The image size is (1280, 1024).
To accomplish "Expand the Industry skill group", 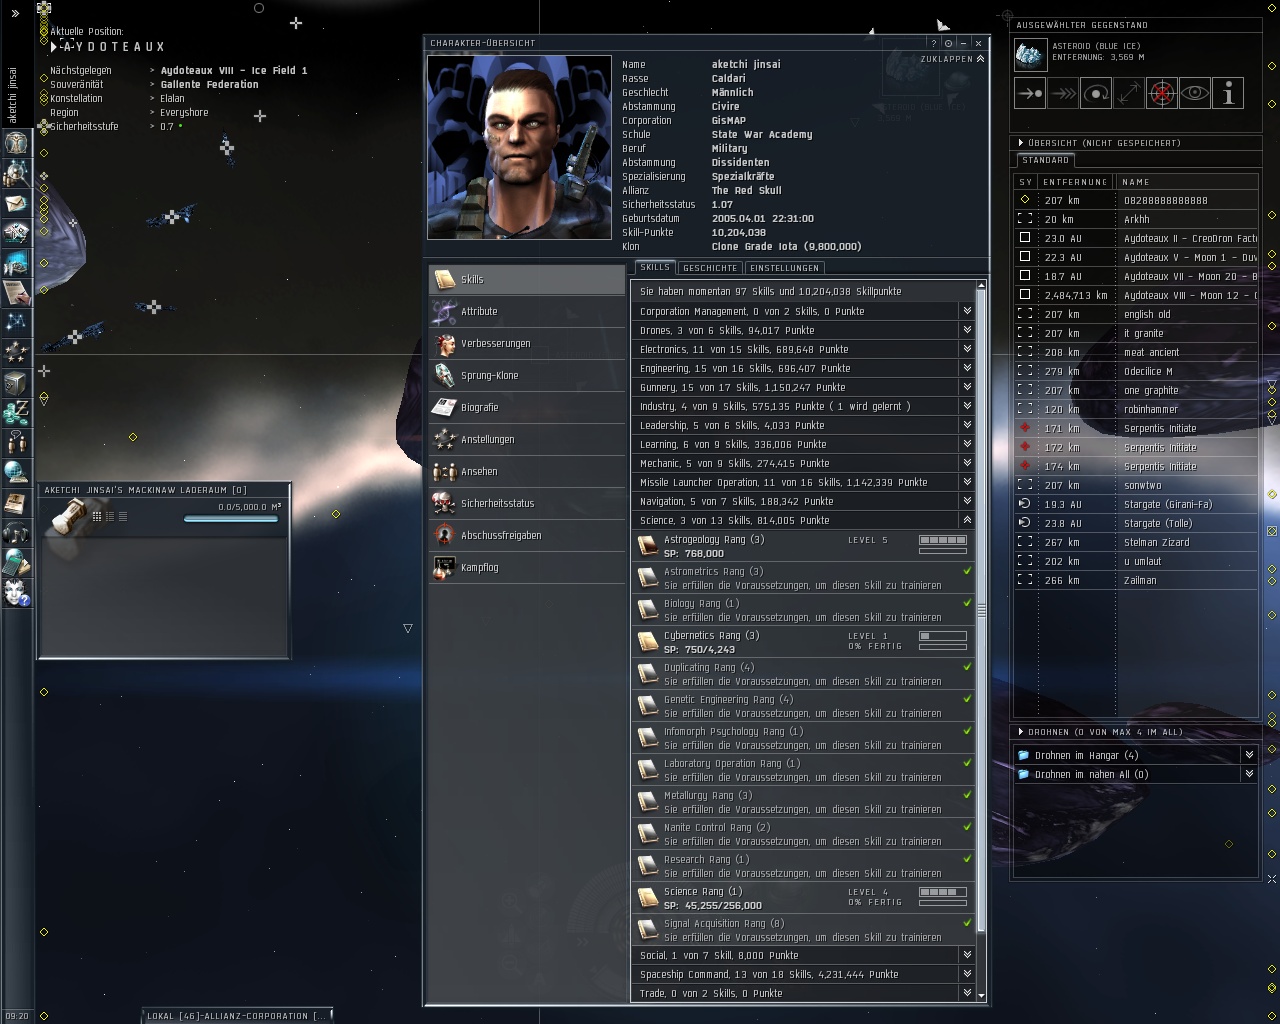I will coord(967,406).
